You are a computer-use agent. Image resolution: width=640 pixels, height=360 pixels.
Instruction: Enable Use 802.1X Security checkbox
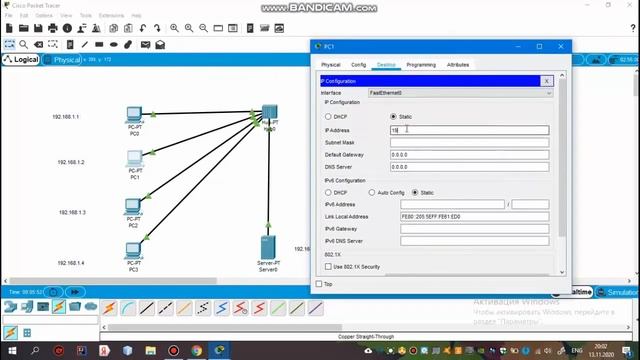pyautogui.click(x=328, y=267)
